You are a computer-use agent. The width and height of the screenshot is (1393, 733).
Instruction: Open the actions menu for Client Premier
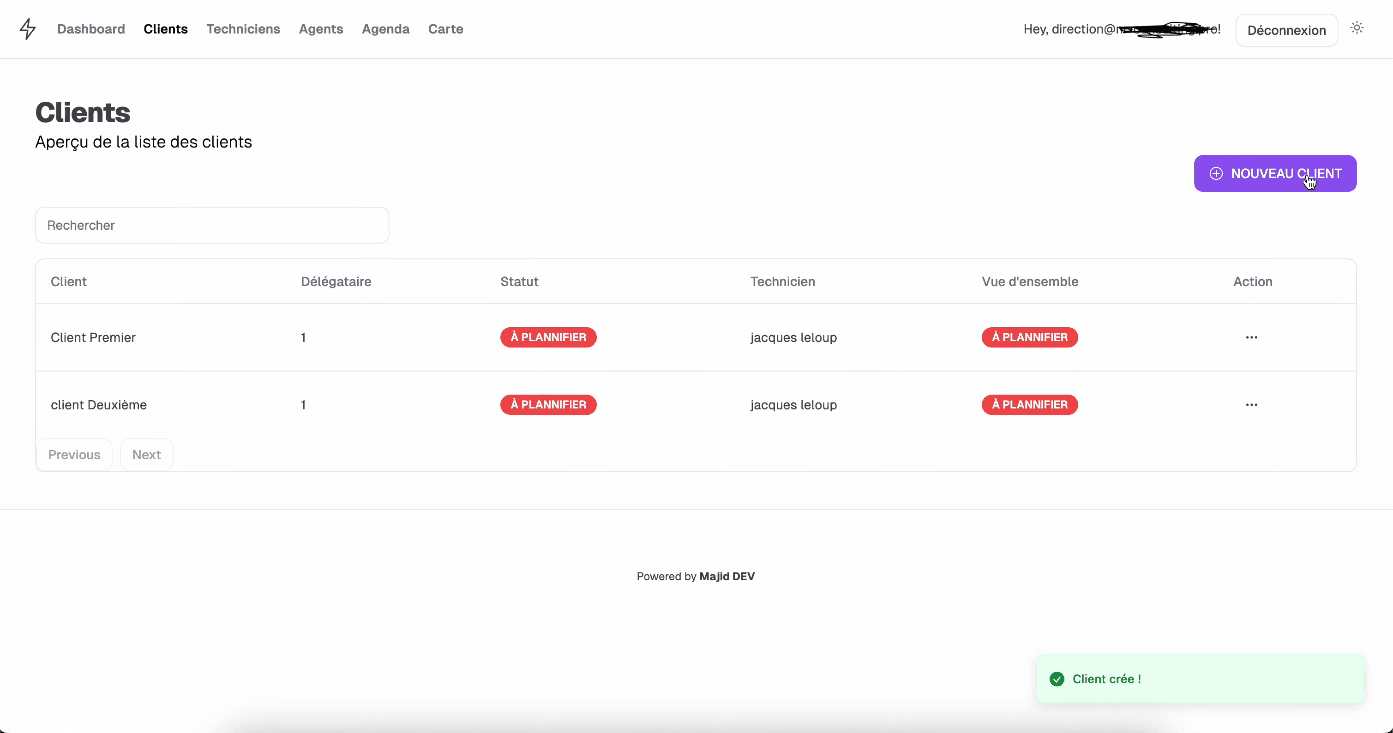tap(1251, 338)
